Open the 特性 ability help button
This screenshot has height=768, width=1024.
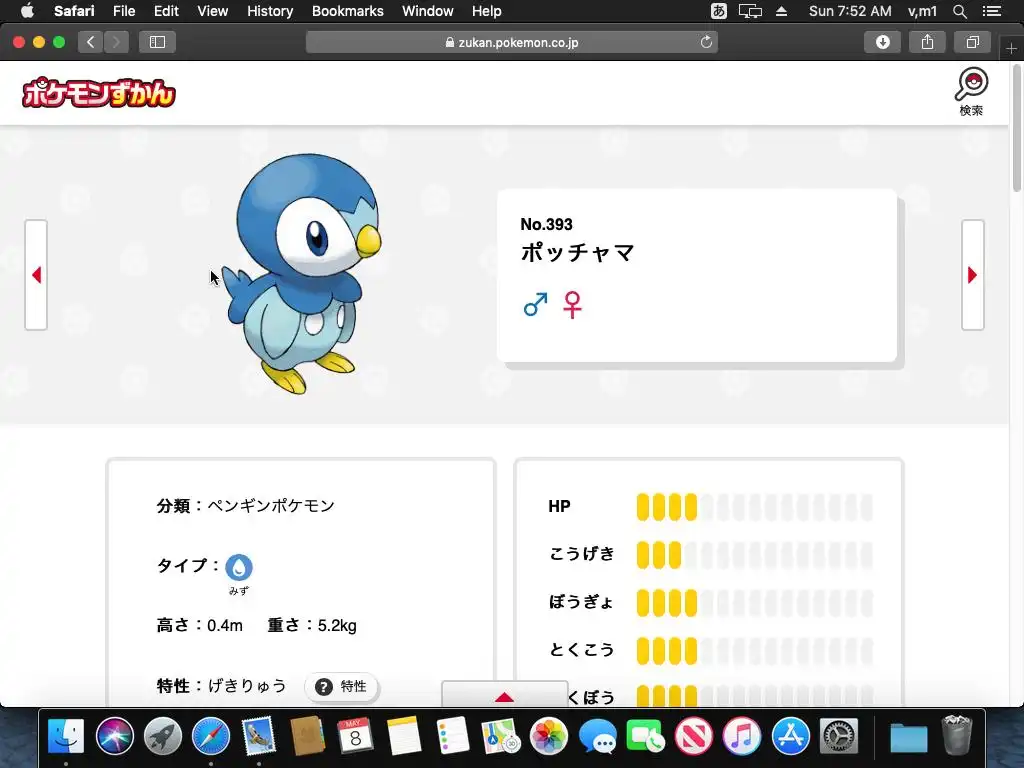341,686
